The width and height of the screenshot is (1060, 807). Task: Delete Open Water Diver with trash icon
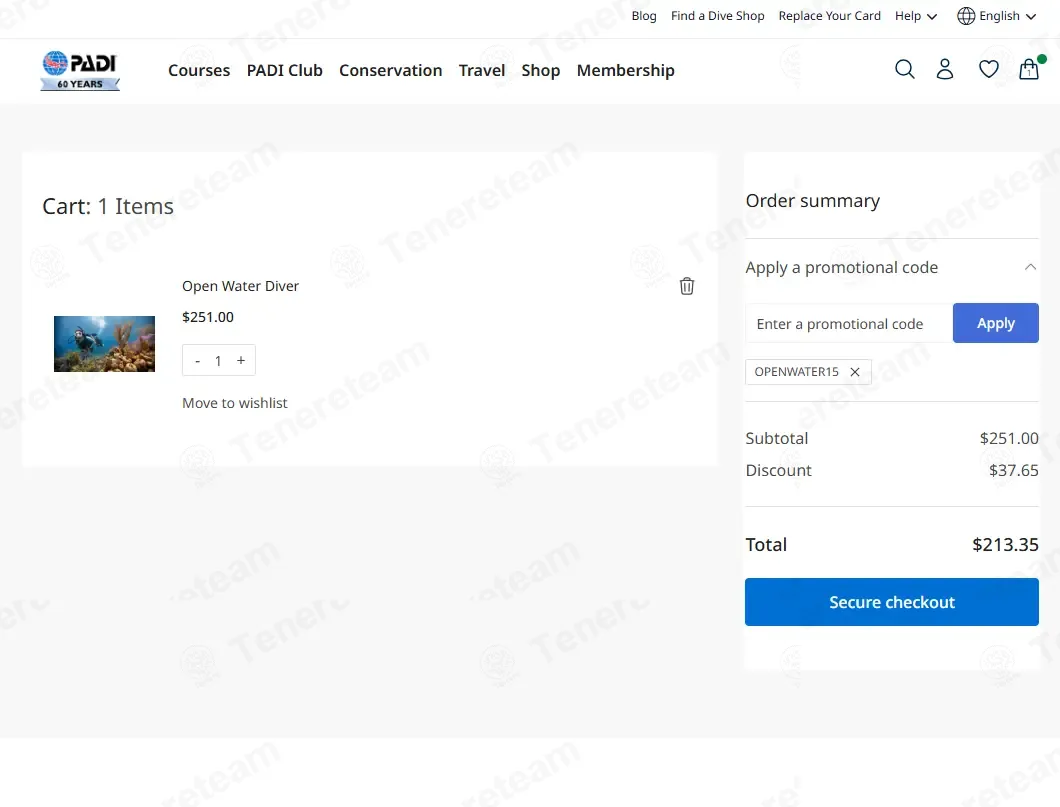[x=687, y=286]
